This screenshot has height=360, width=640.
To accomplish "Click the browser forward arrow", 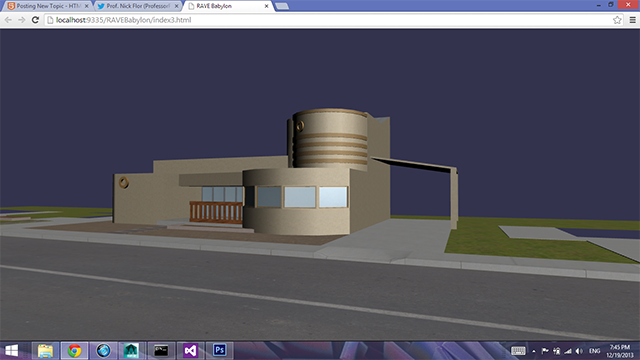I will (x=22, y=20).
